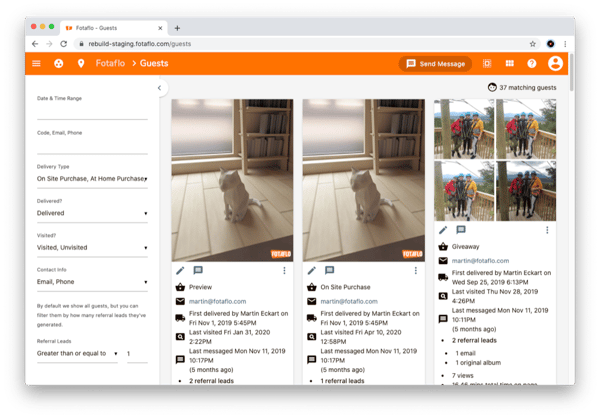
Task: Click the cat photo on Preview guest card
Action: pyautogui.click(x=232, y=180)
